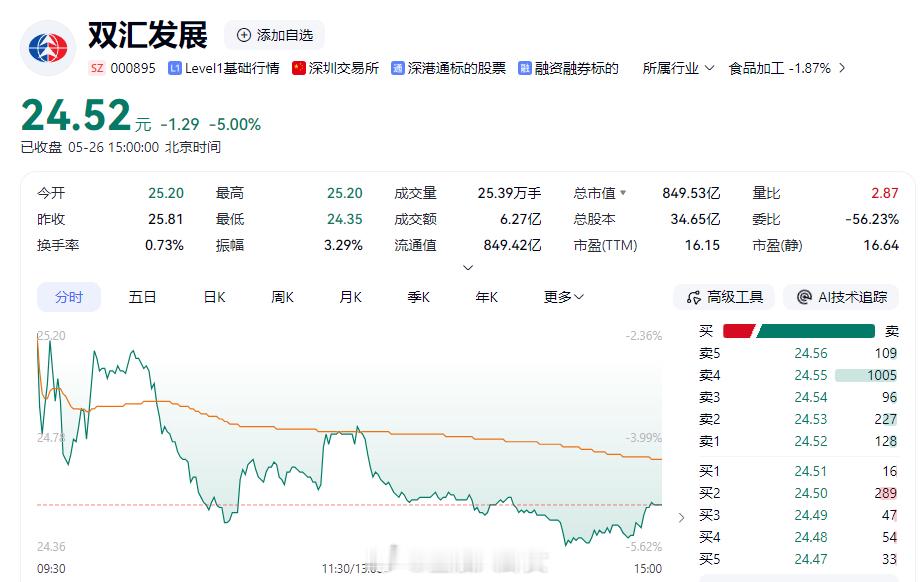The image size is (921, 582).
Task: Click the 融 icon by 融资融券标的
Action: [x=525, y=68]
